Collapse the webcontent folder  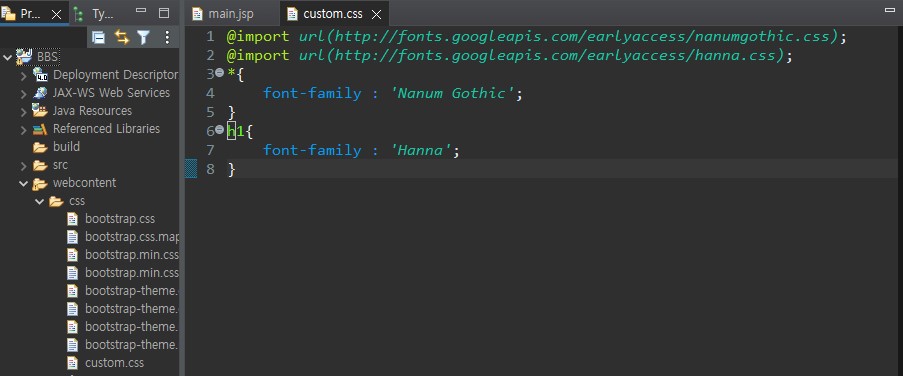click(x=24, y=184)
